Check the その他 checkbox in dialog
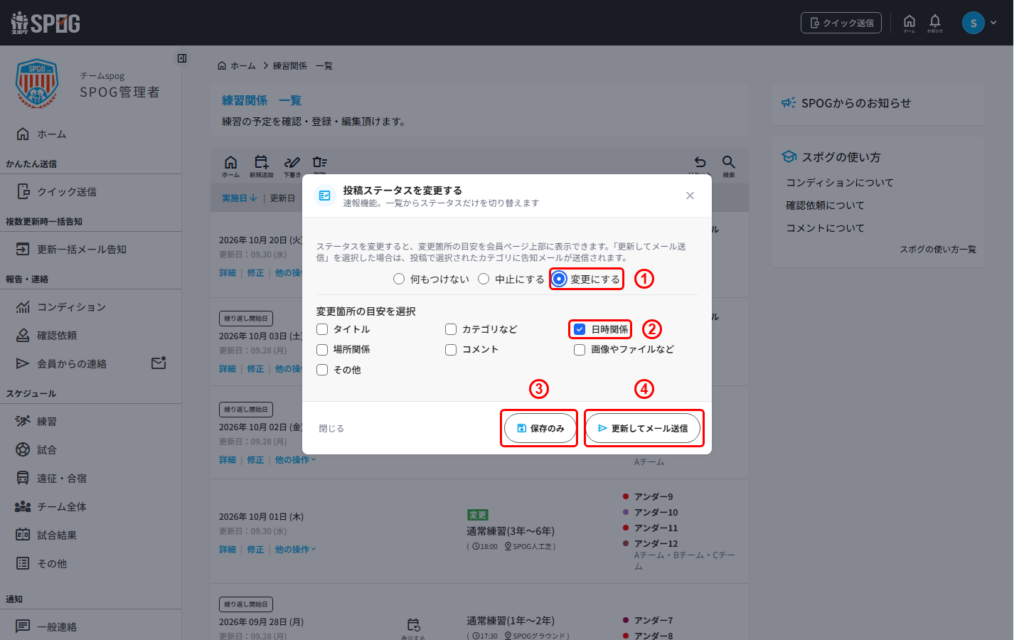This screenshot has height=640, width=1024. click(x=322, y=370)
